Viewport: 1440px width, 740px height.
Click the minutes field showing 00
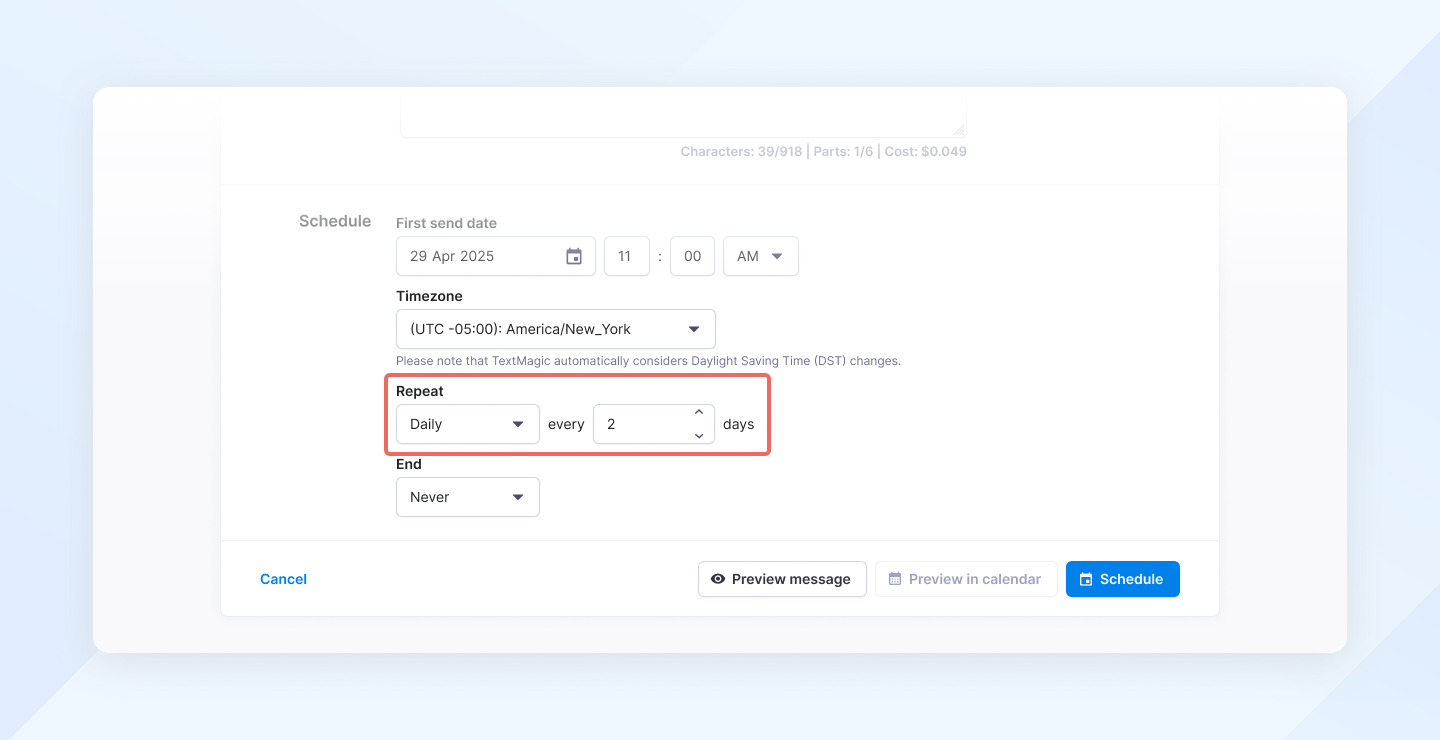tap(692, 257)
